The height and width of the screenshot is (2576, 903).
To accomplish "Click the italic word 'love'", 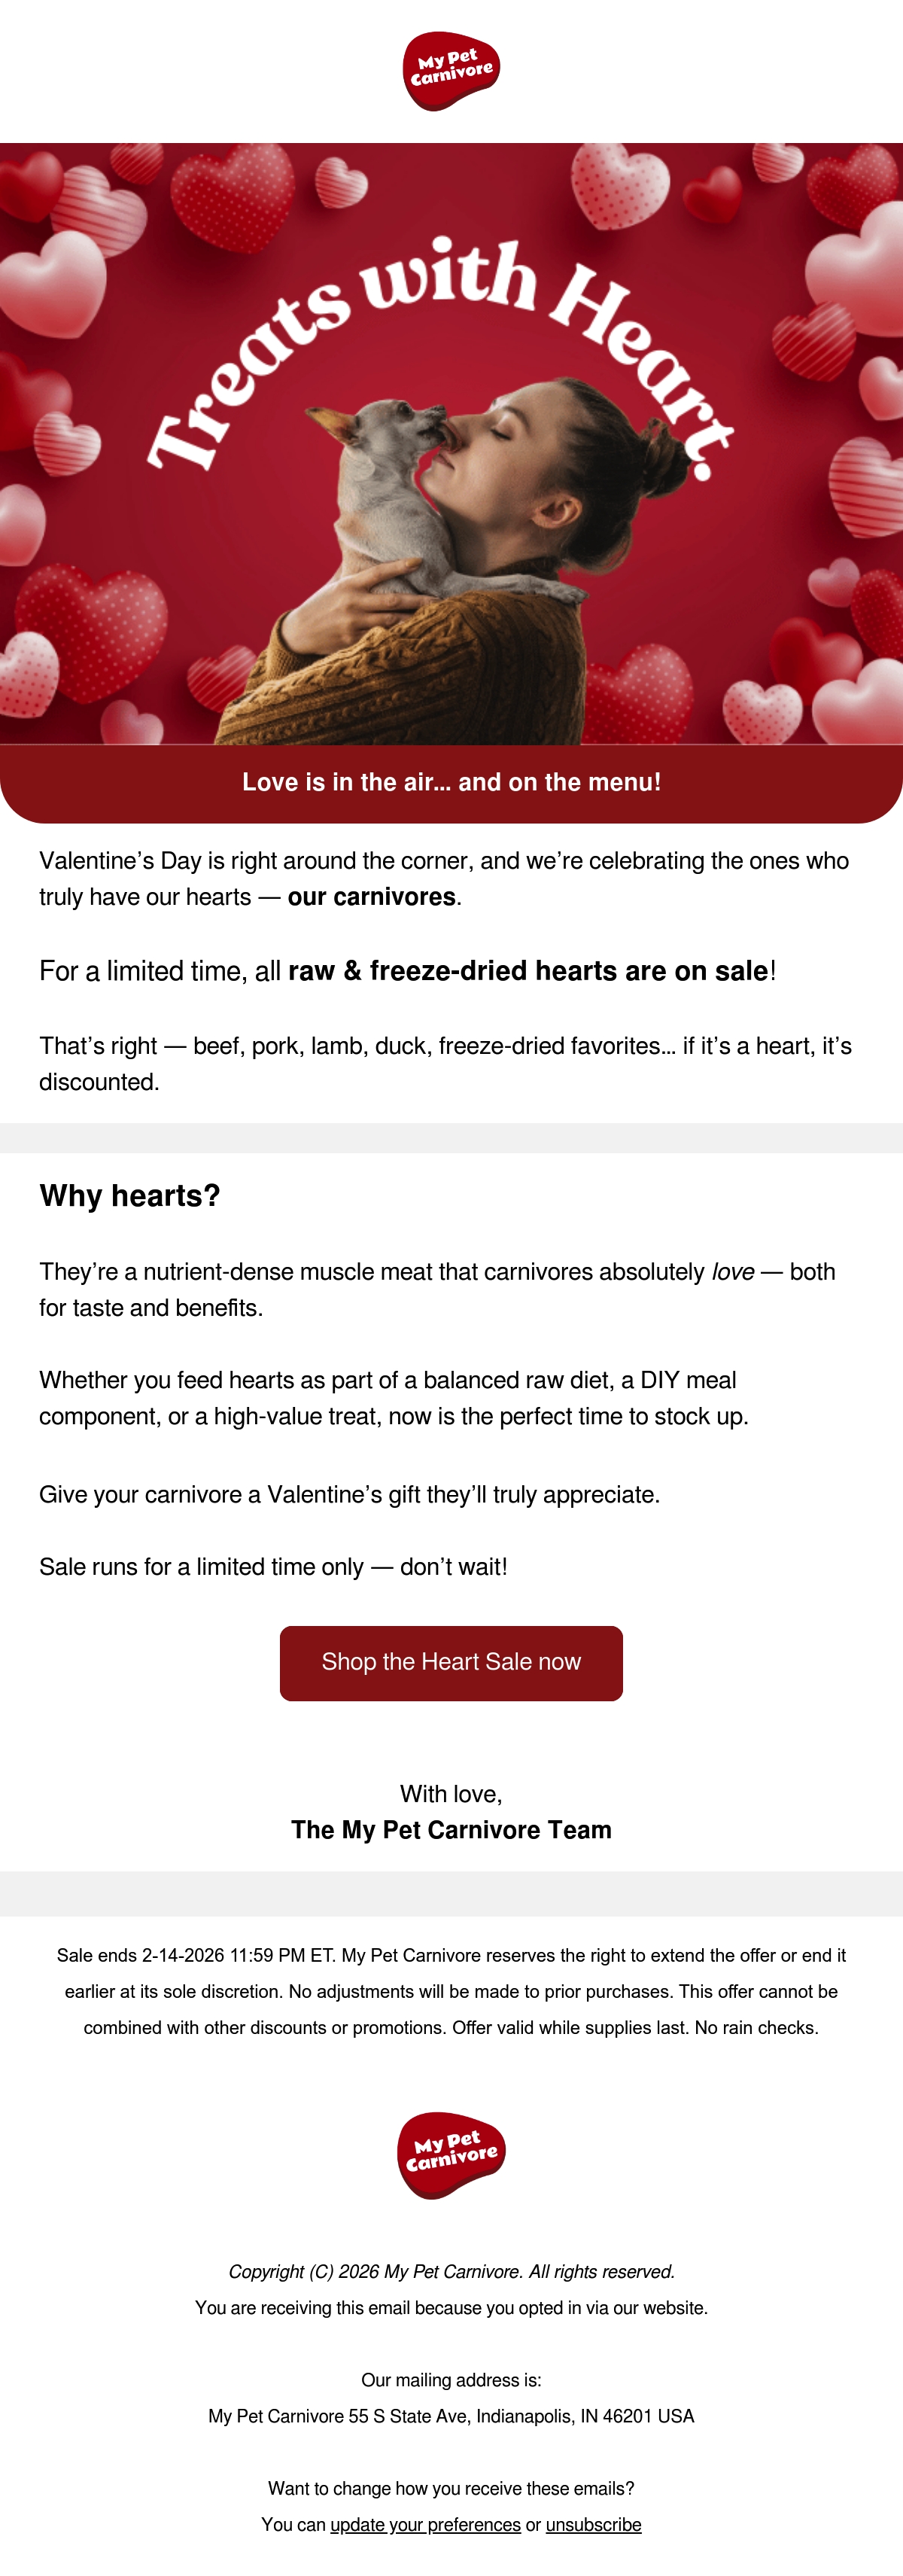I will 732,1271.
